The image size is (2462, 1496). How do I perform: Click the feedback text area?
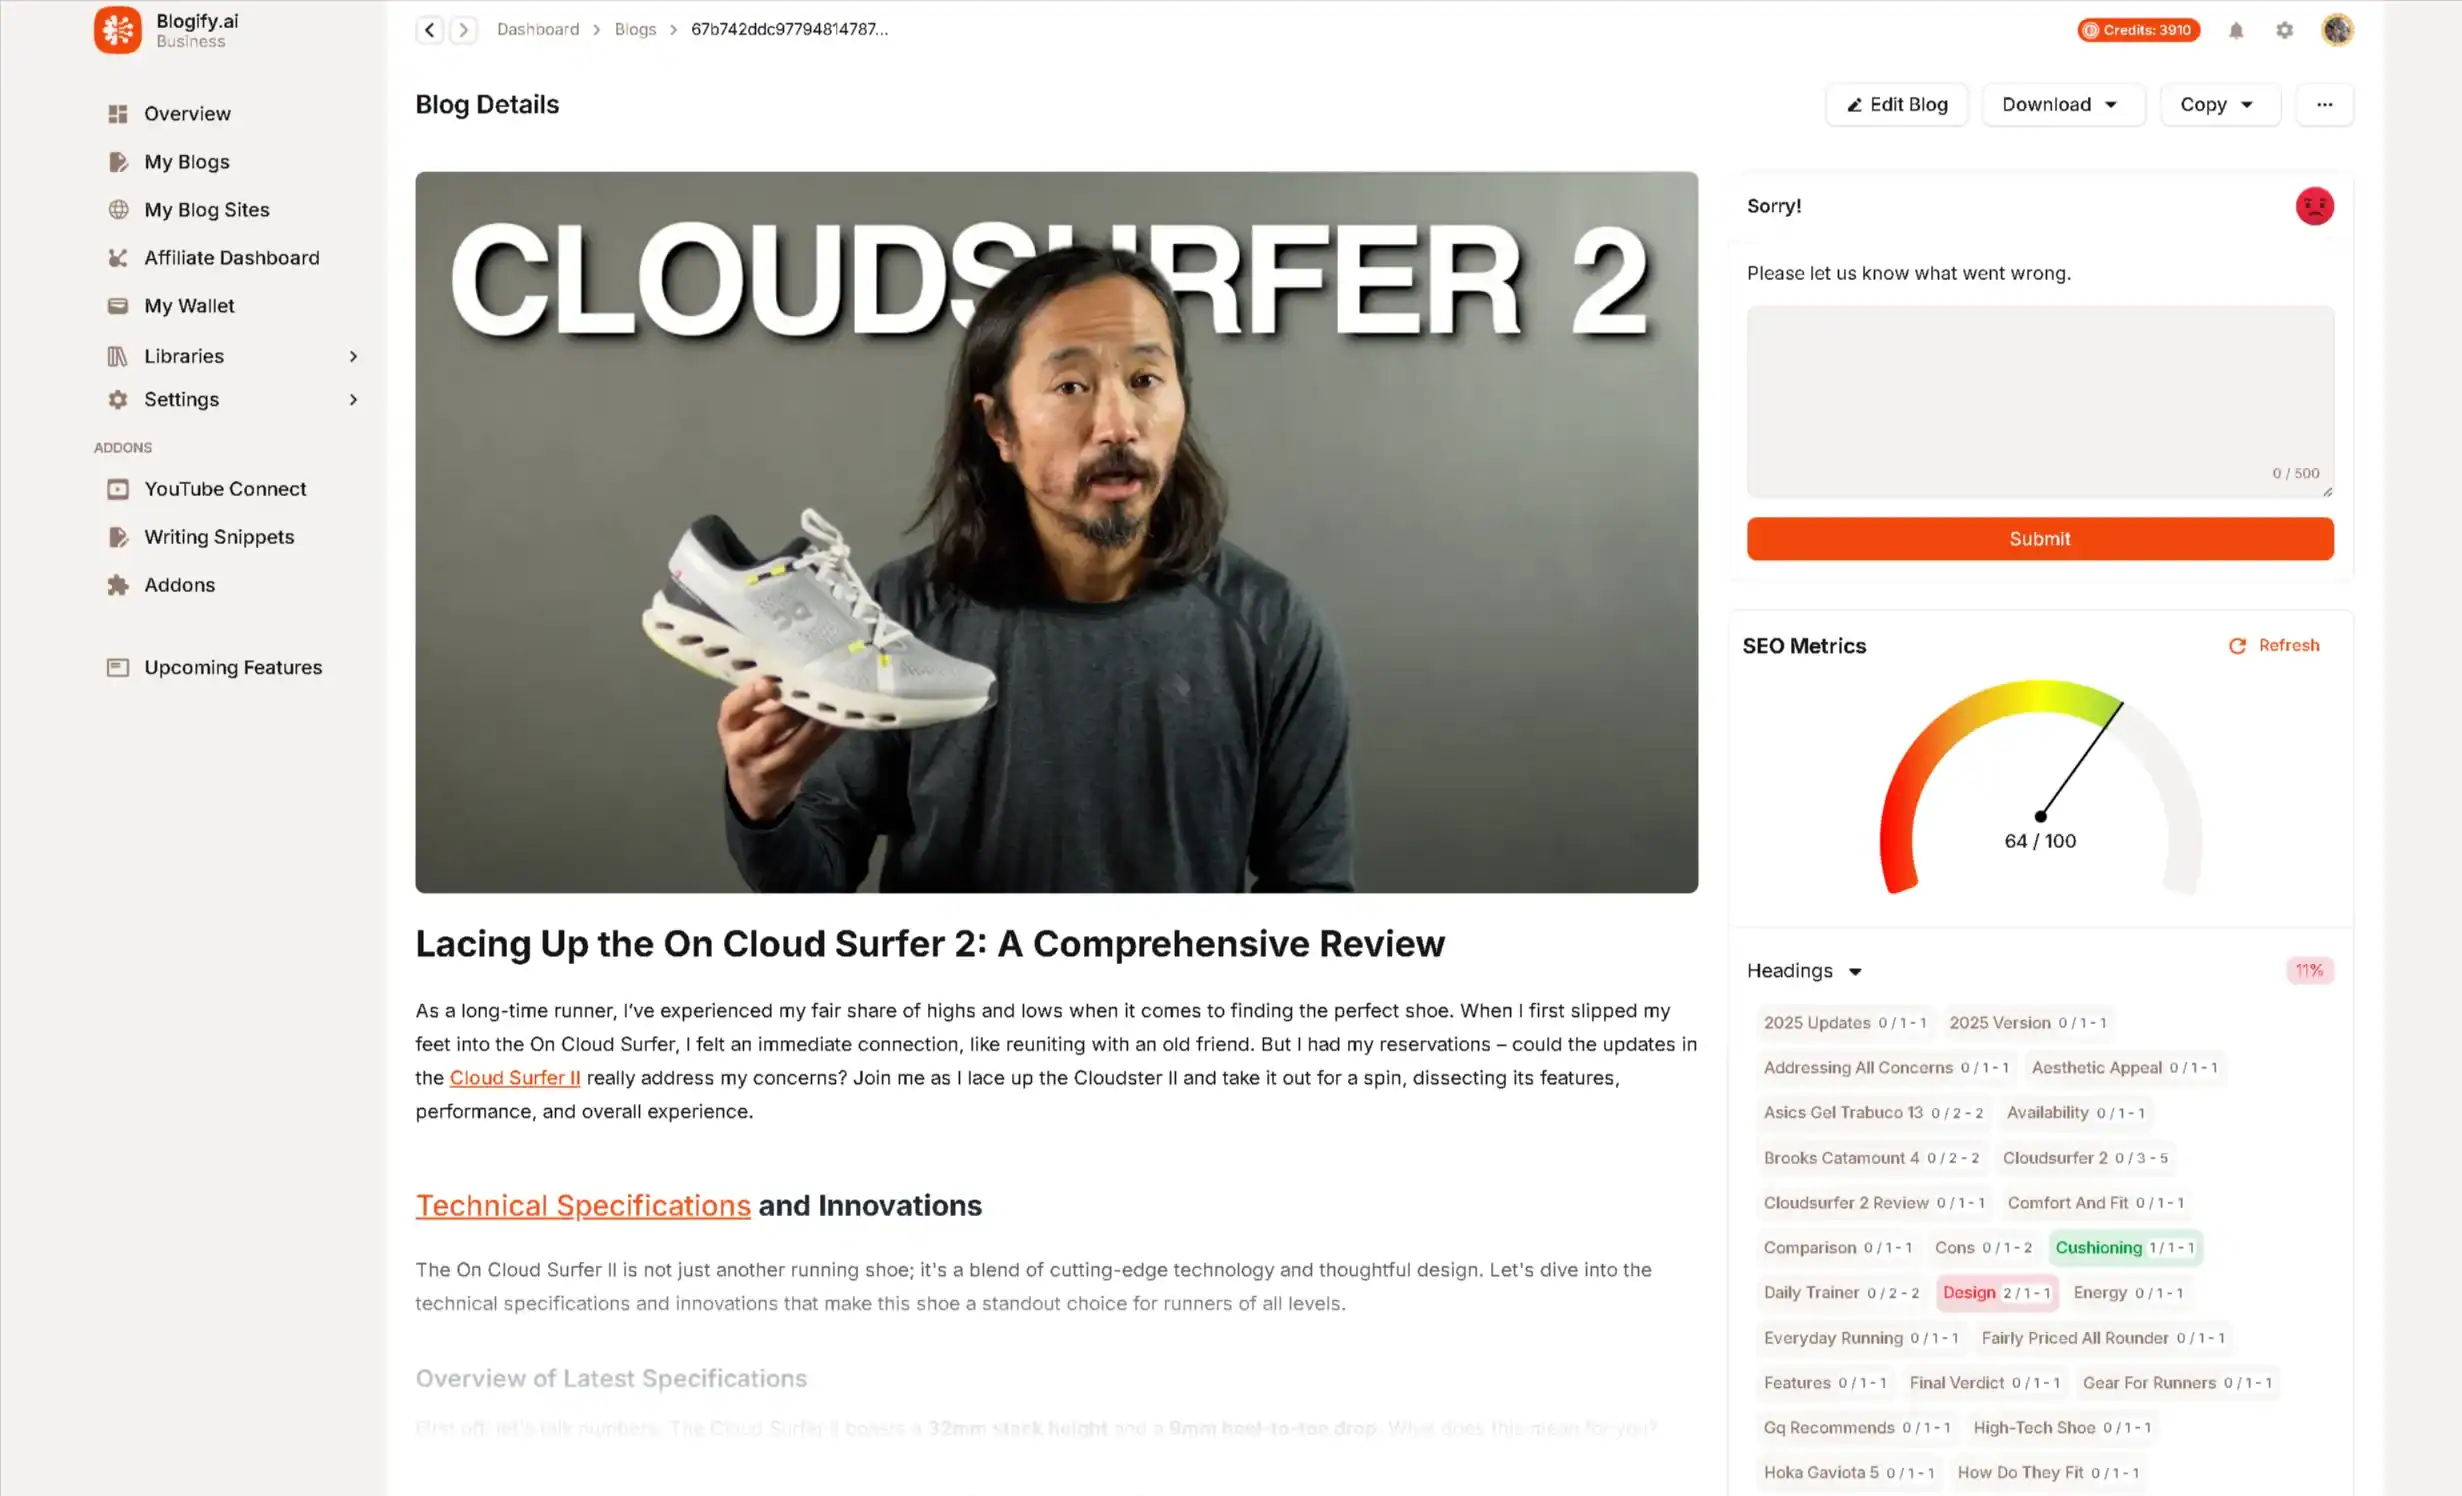pyautogui.click(x=2040, y=401)
